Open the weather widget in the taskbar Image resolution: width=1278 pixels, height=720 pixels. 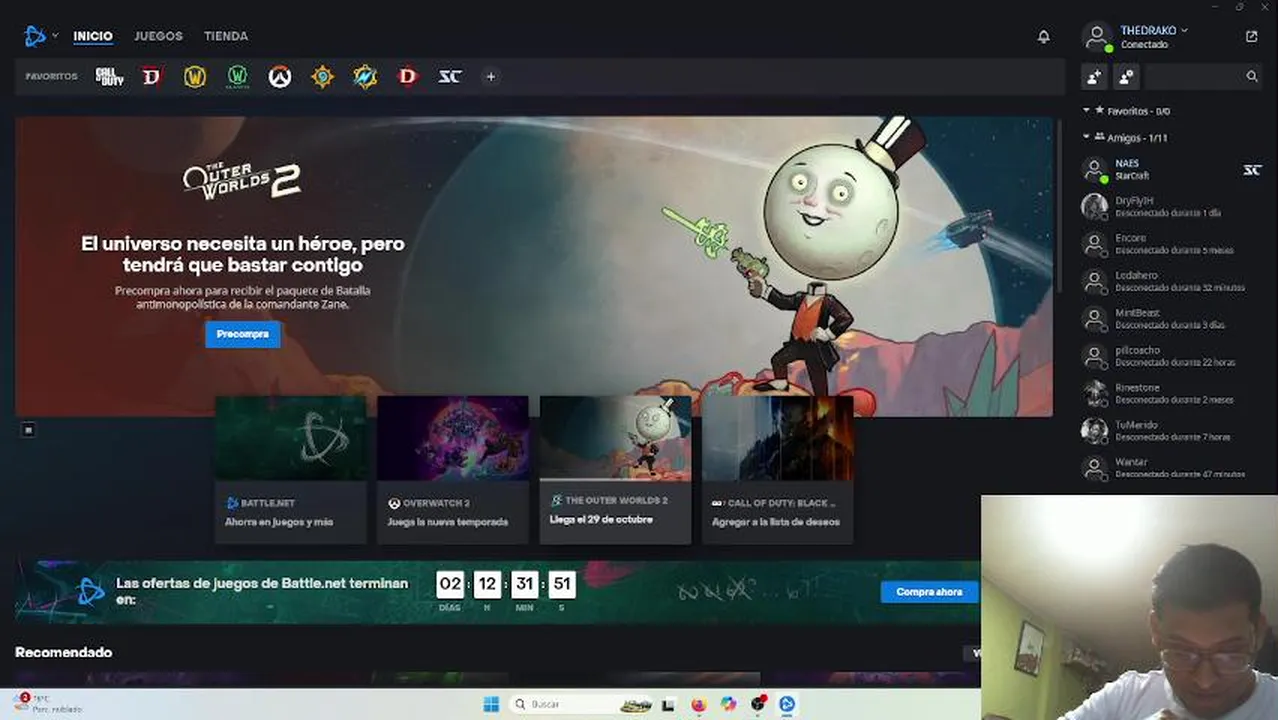point(48,703)
